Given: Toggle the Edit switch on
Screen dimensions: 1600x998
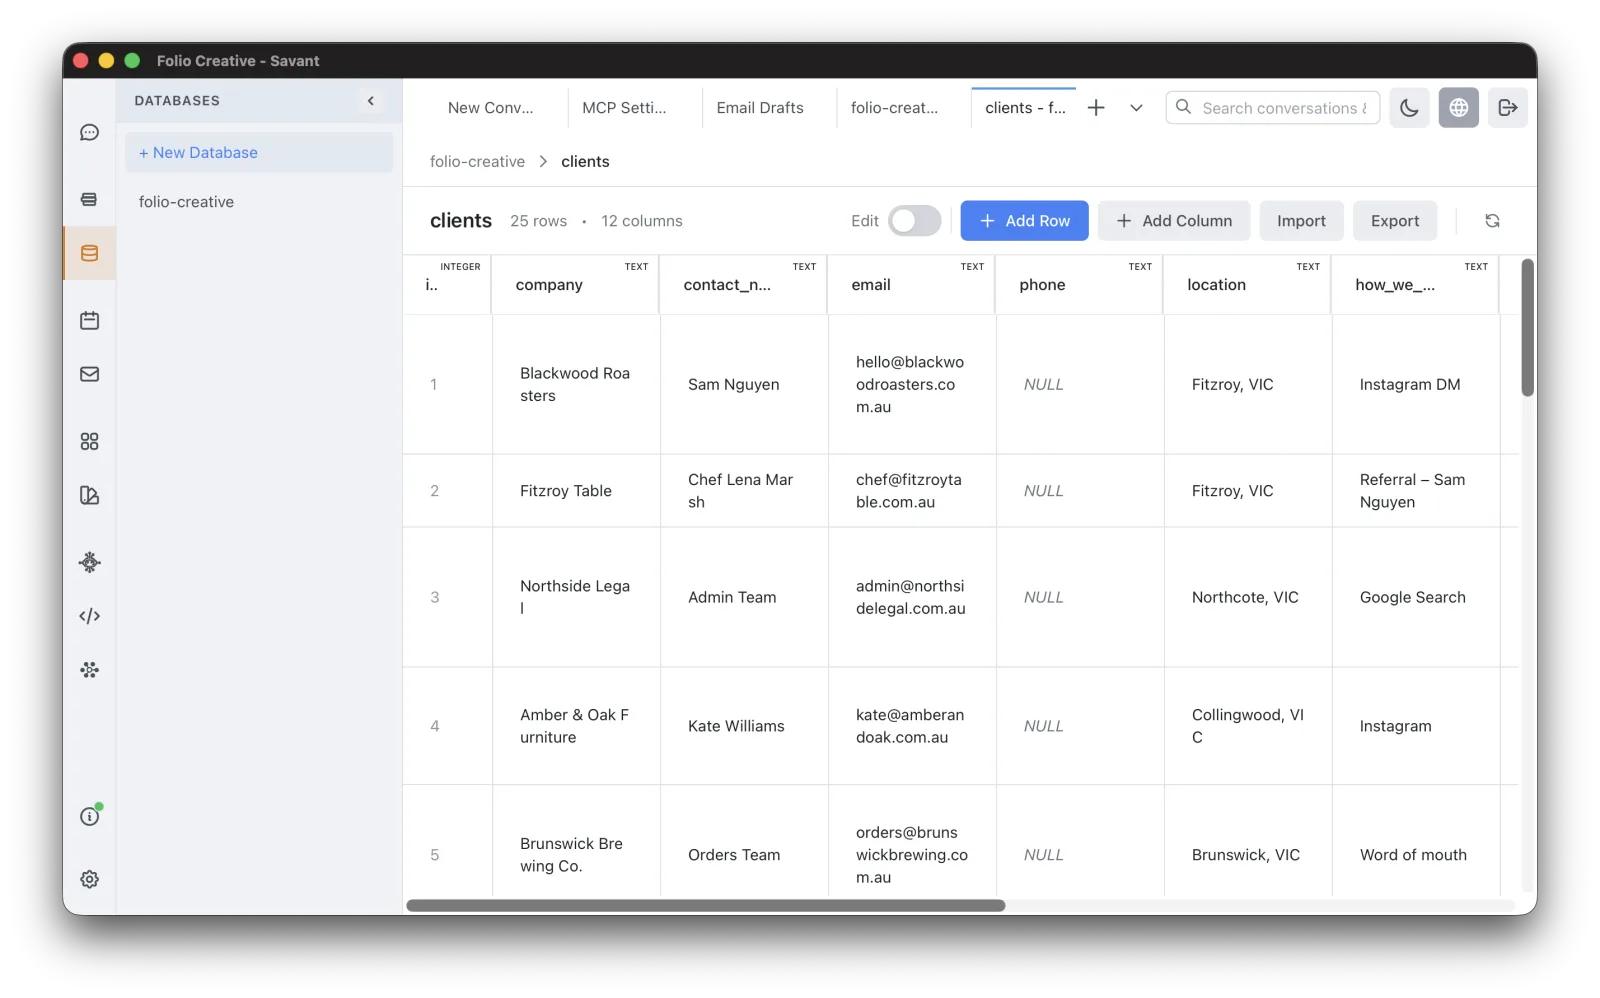Looking at the screenshot, I should pyautogui.click(x=914, y=221).
